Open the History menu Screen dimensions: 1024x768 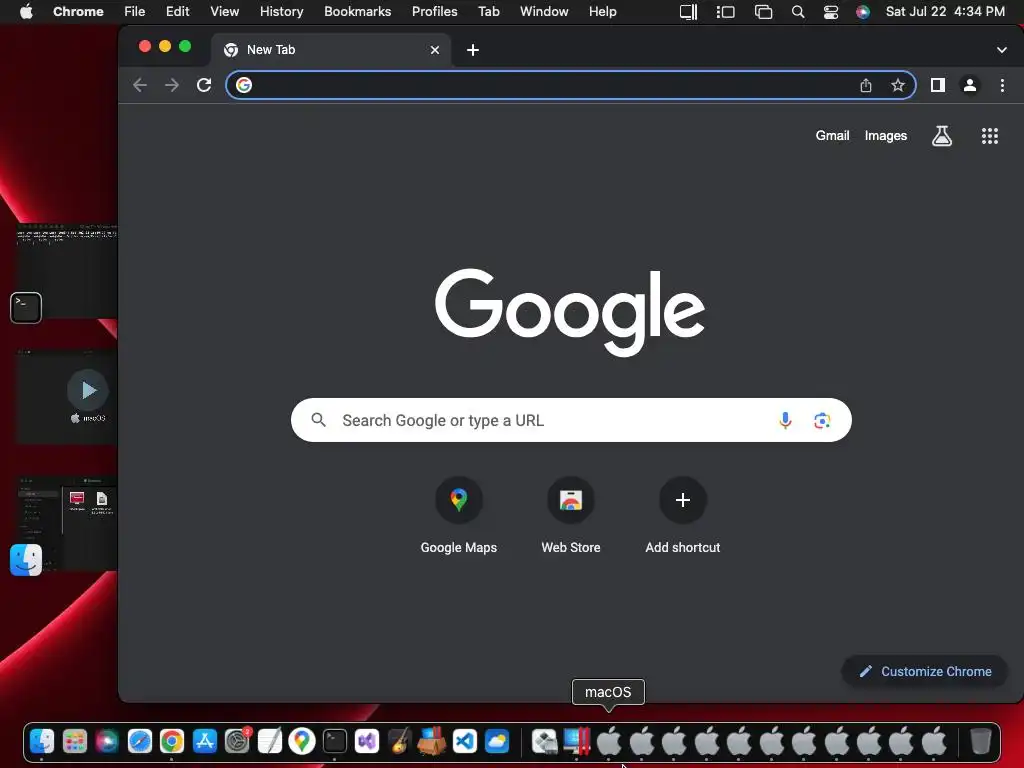click(x=281, y=11)
